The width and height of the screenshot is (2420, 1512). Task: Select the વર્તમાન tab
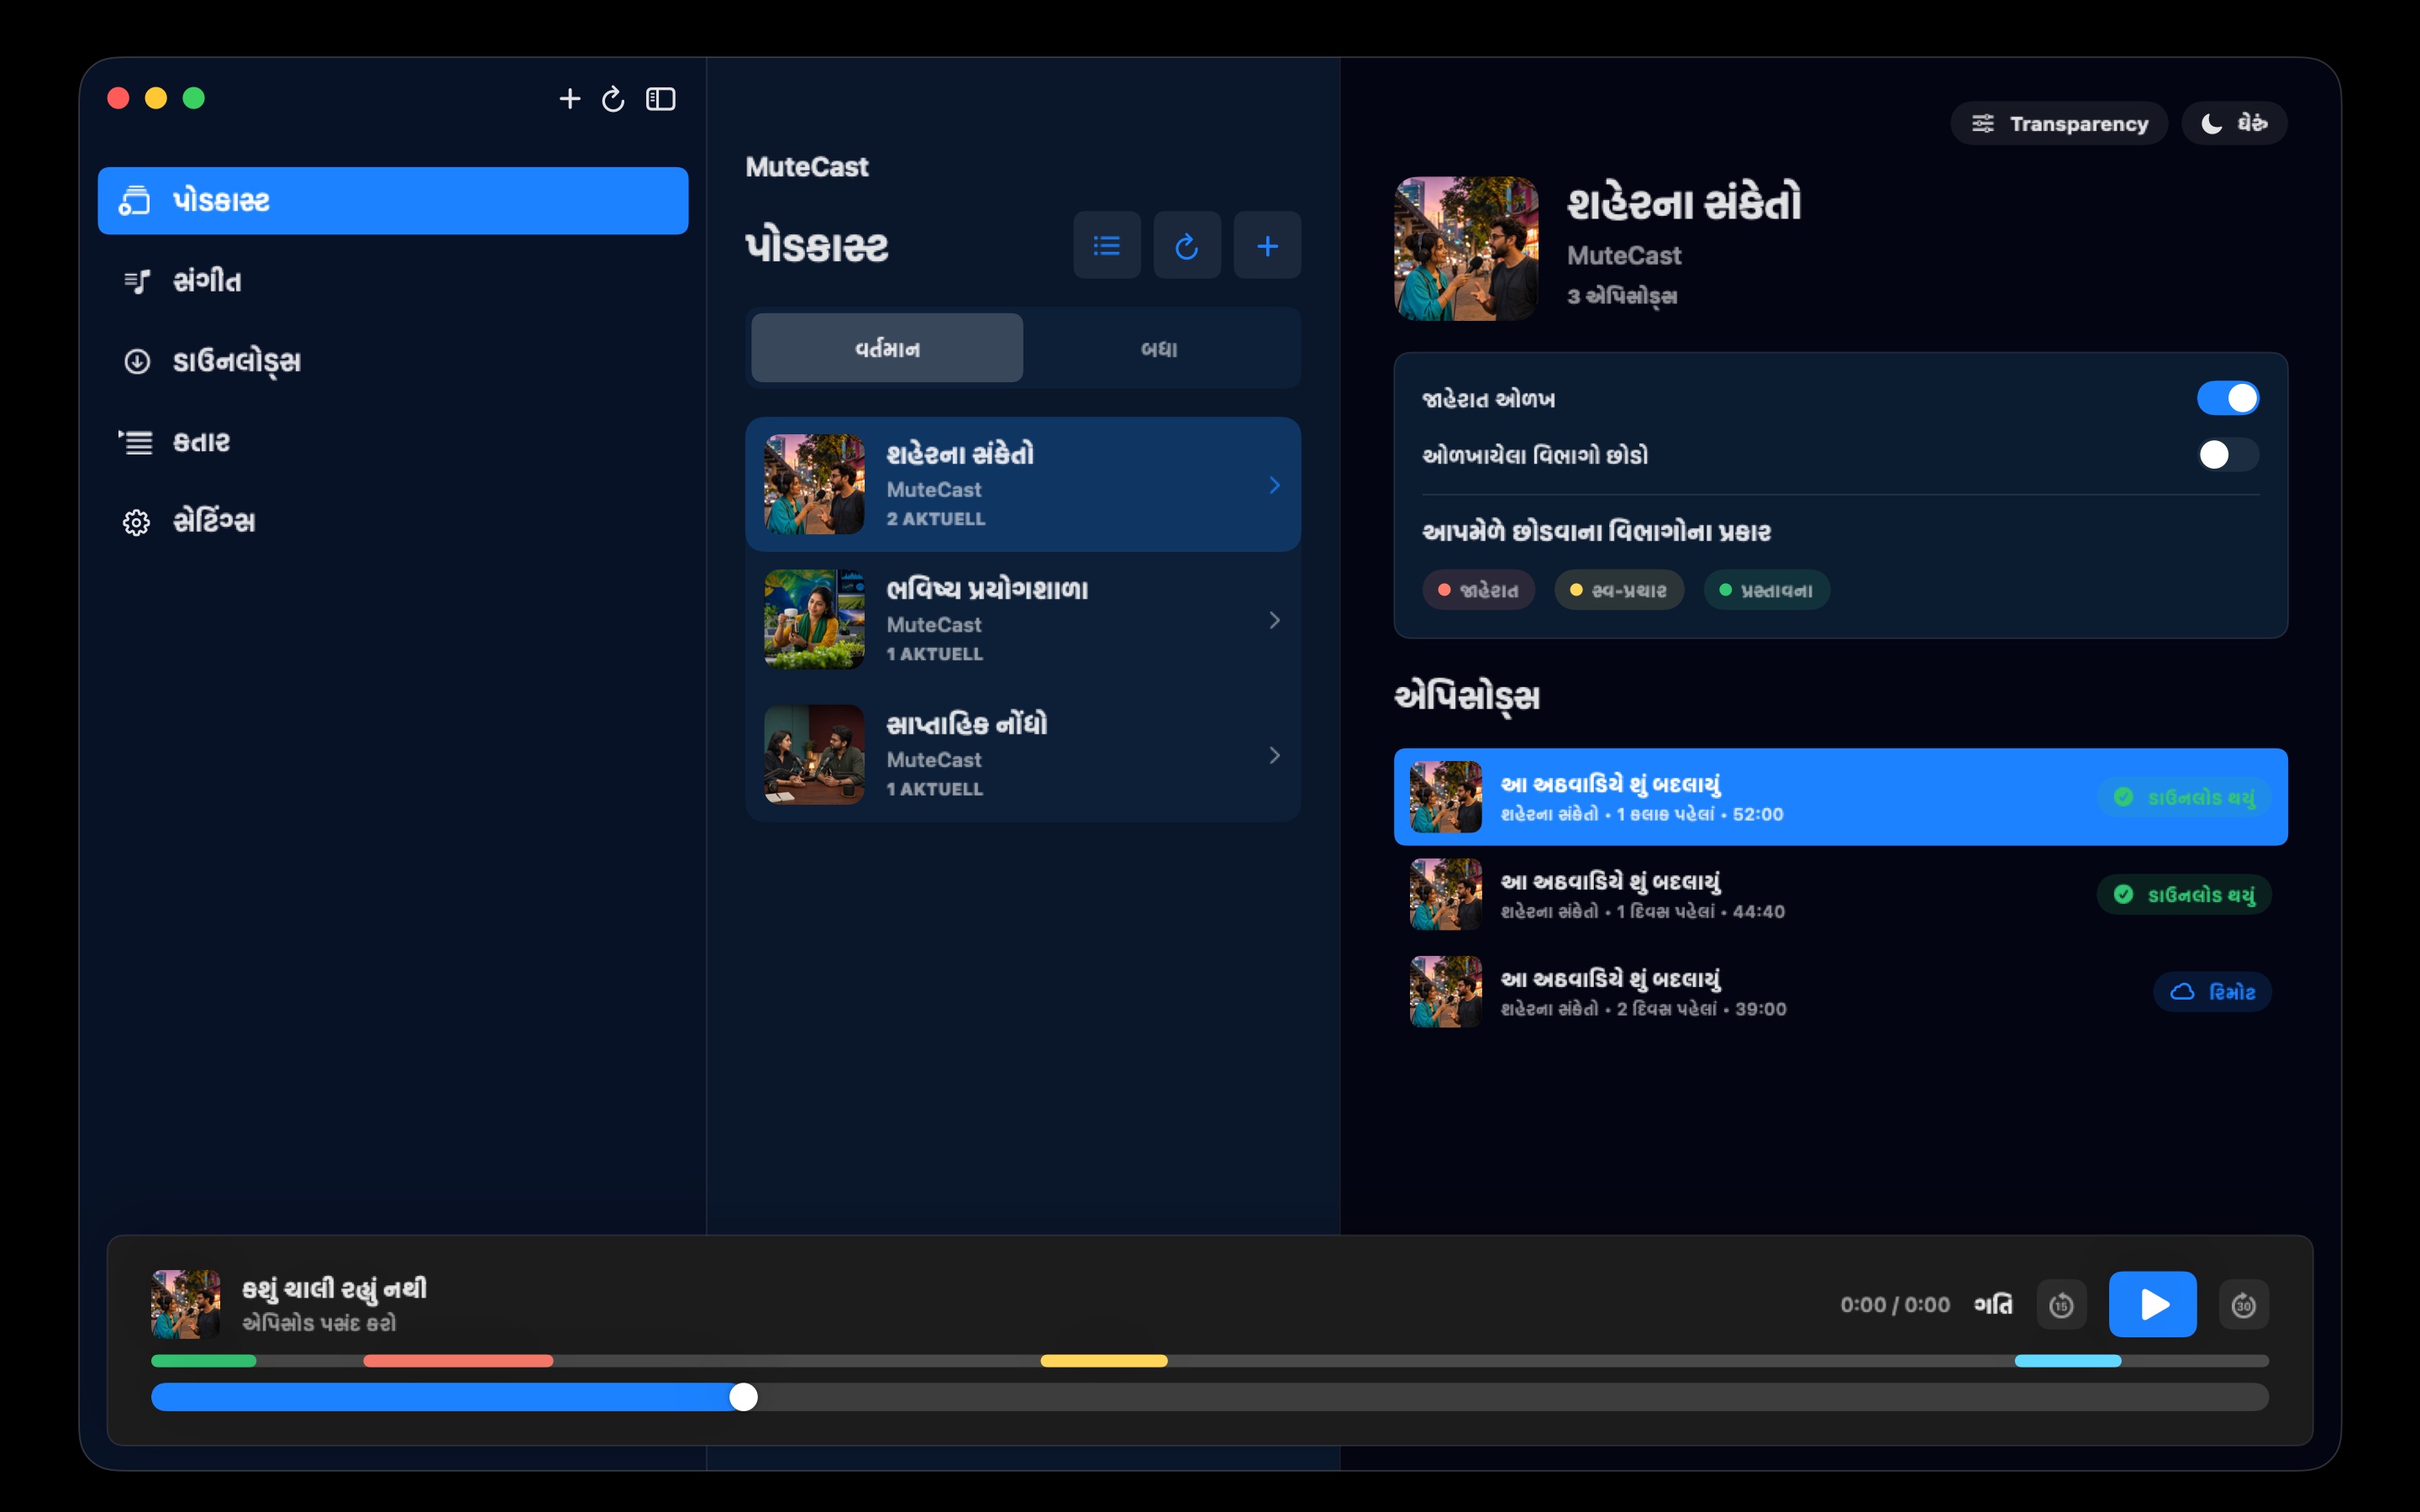[x=887, y=348]
